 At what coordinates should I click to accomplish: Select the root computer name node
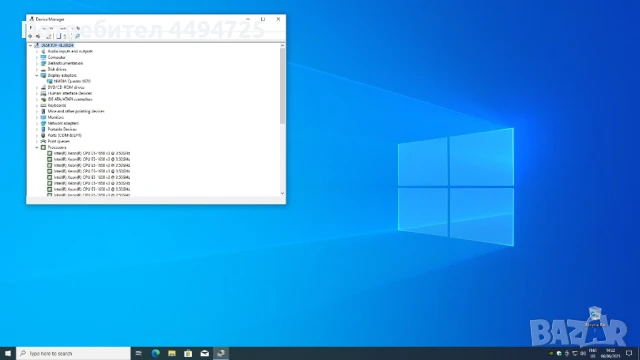click(x=57, y=45)
